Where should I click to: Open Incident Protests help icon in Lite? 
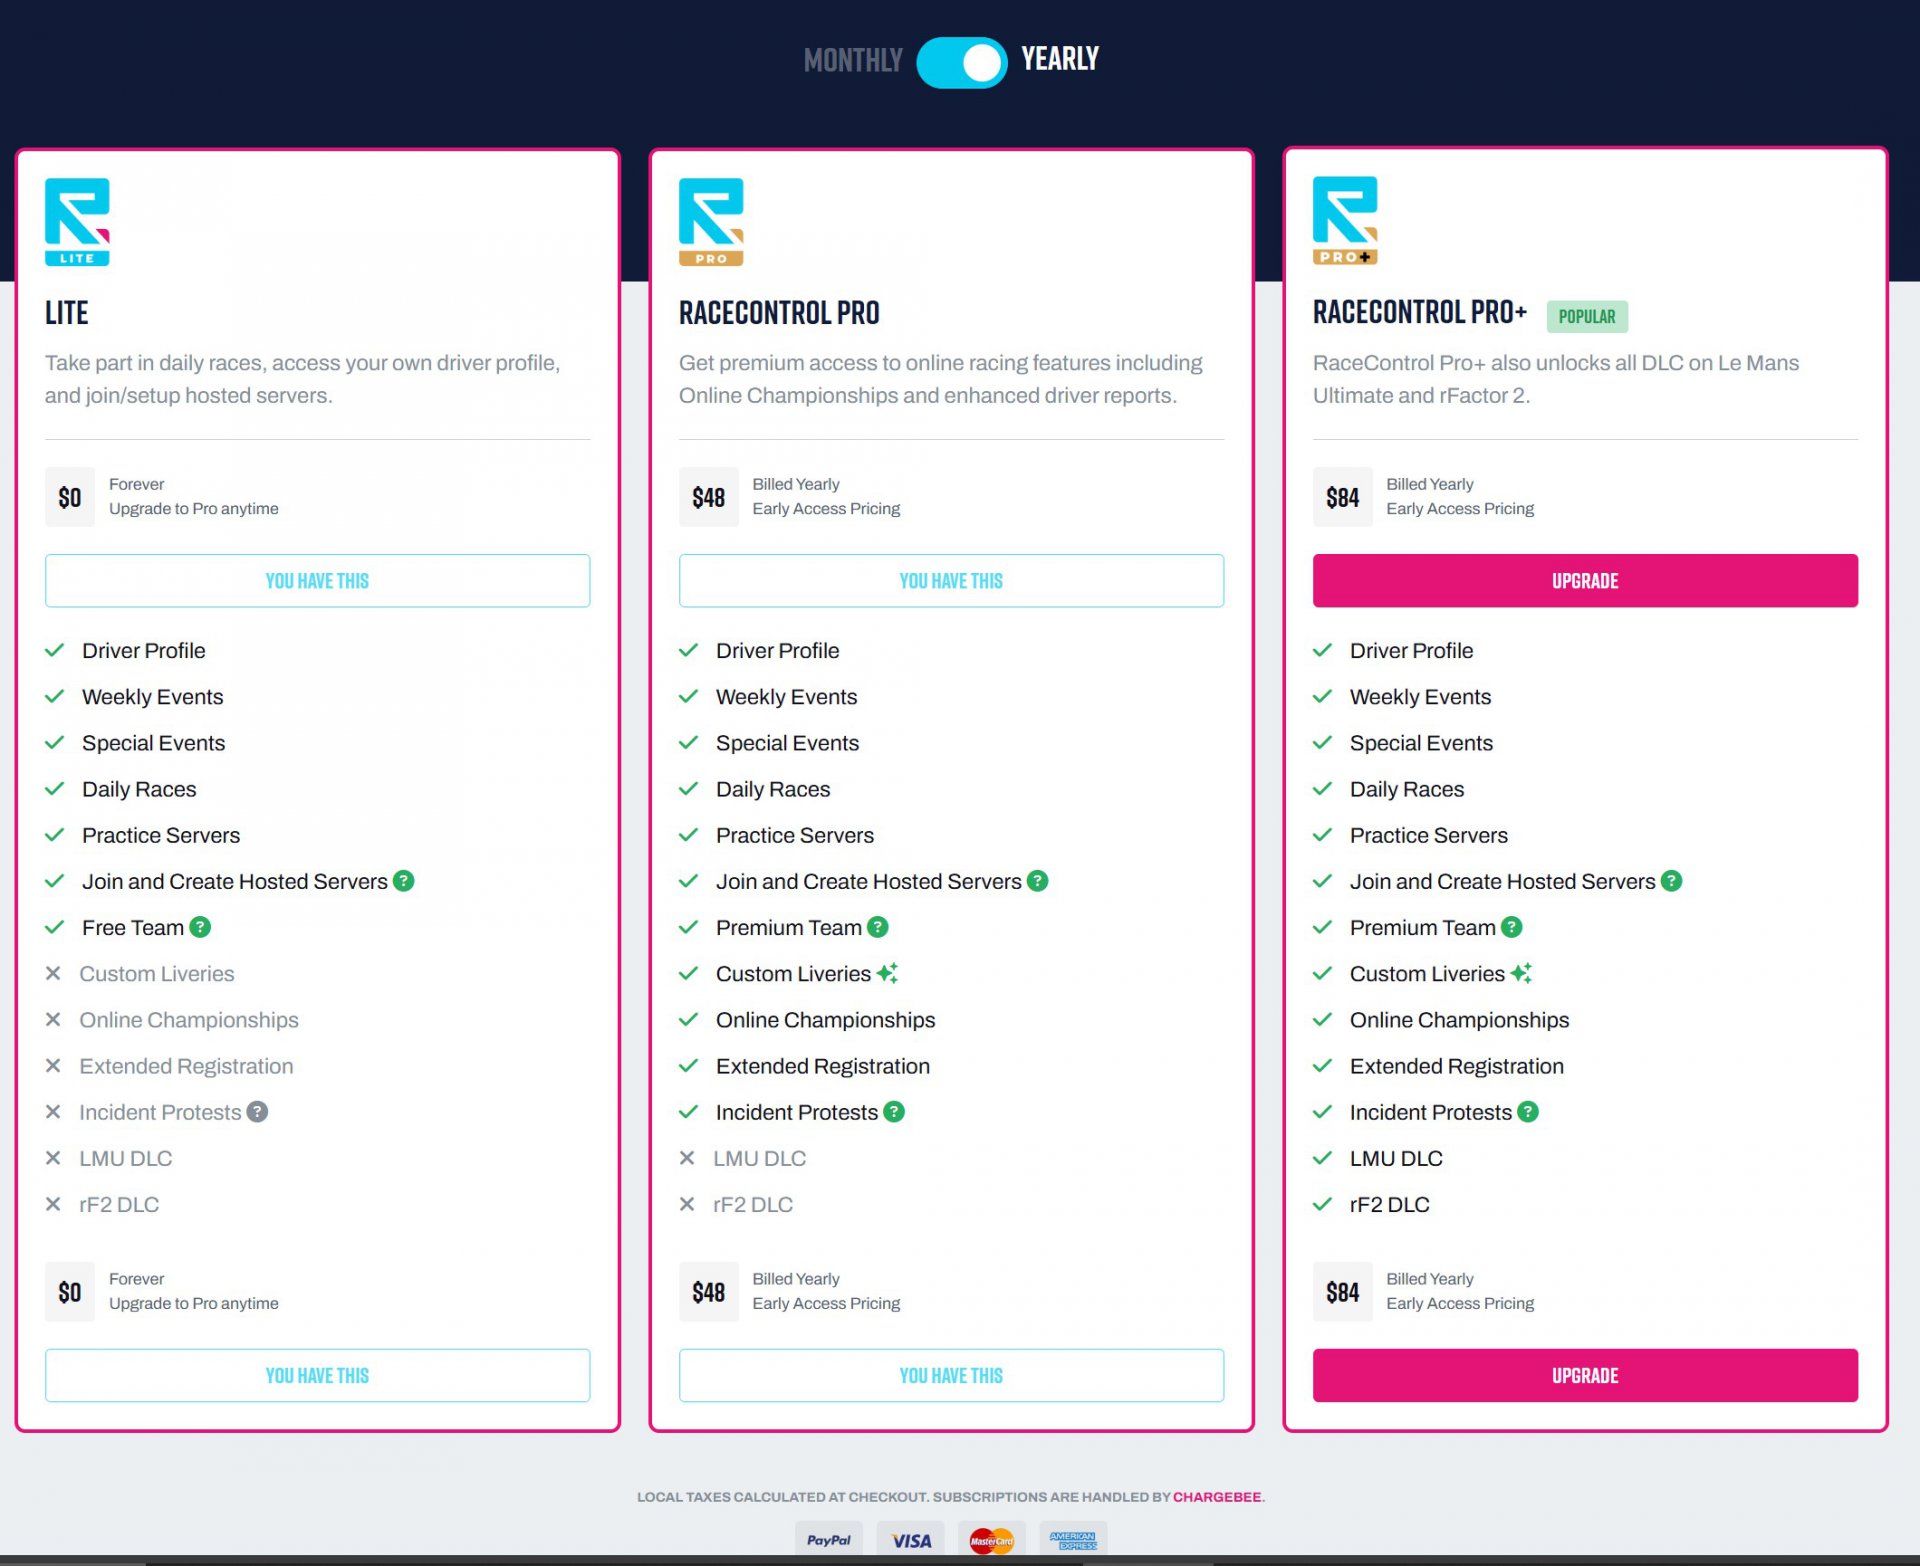point(257,1112)
